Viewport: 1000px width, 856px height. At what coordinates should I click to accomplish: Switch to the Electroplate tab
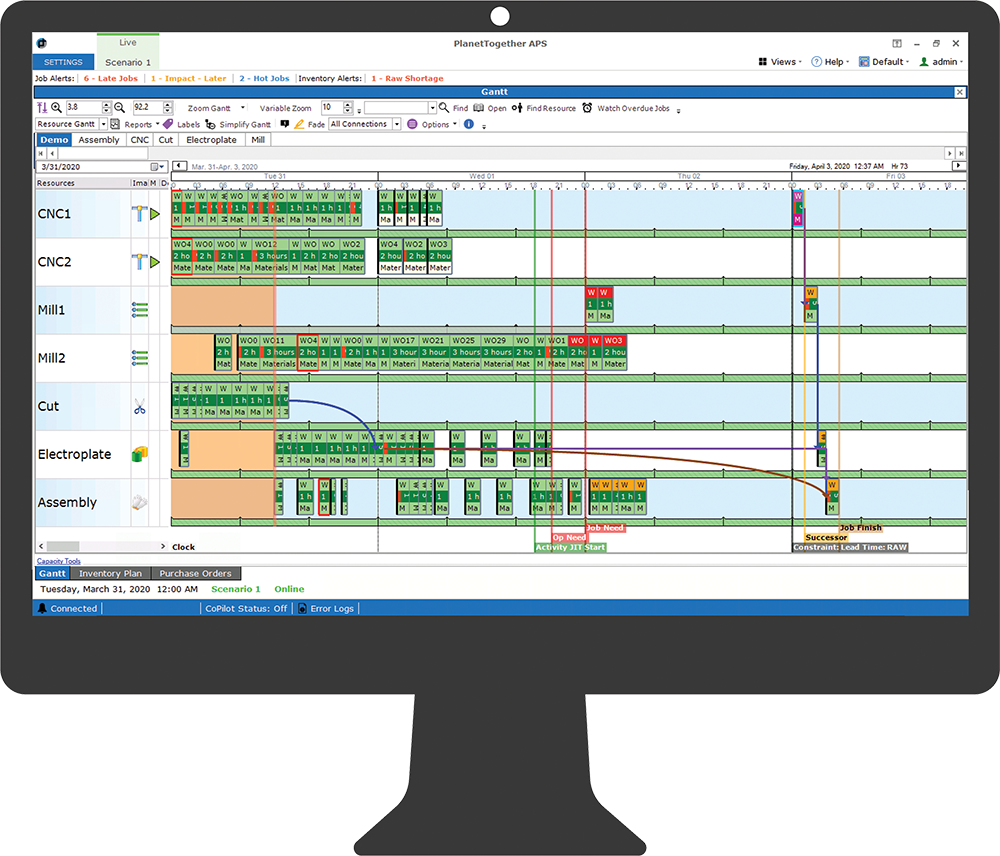tap(211, 140)
